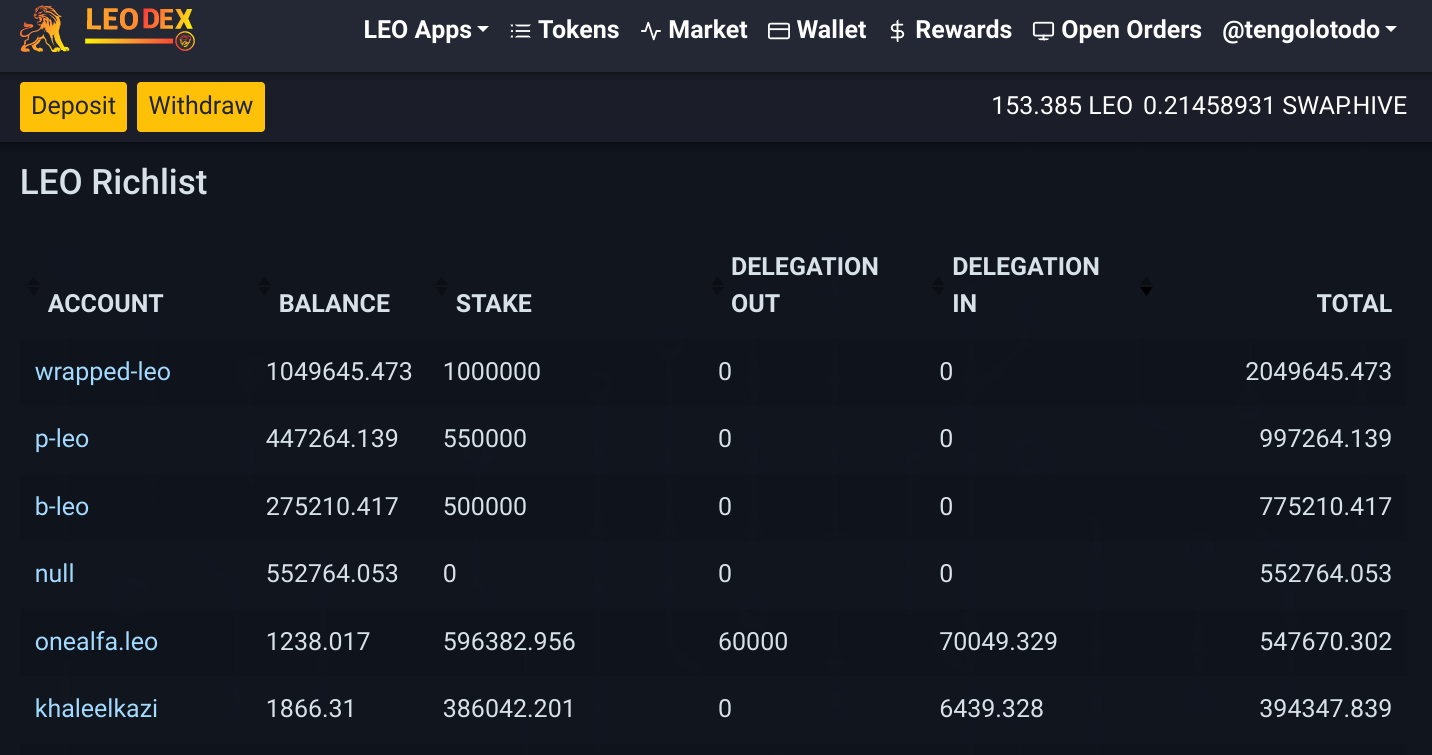Select wrapped-leo stake 1000000
The image size is (1432, 755).
[492, 372]
